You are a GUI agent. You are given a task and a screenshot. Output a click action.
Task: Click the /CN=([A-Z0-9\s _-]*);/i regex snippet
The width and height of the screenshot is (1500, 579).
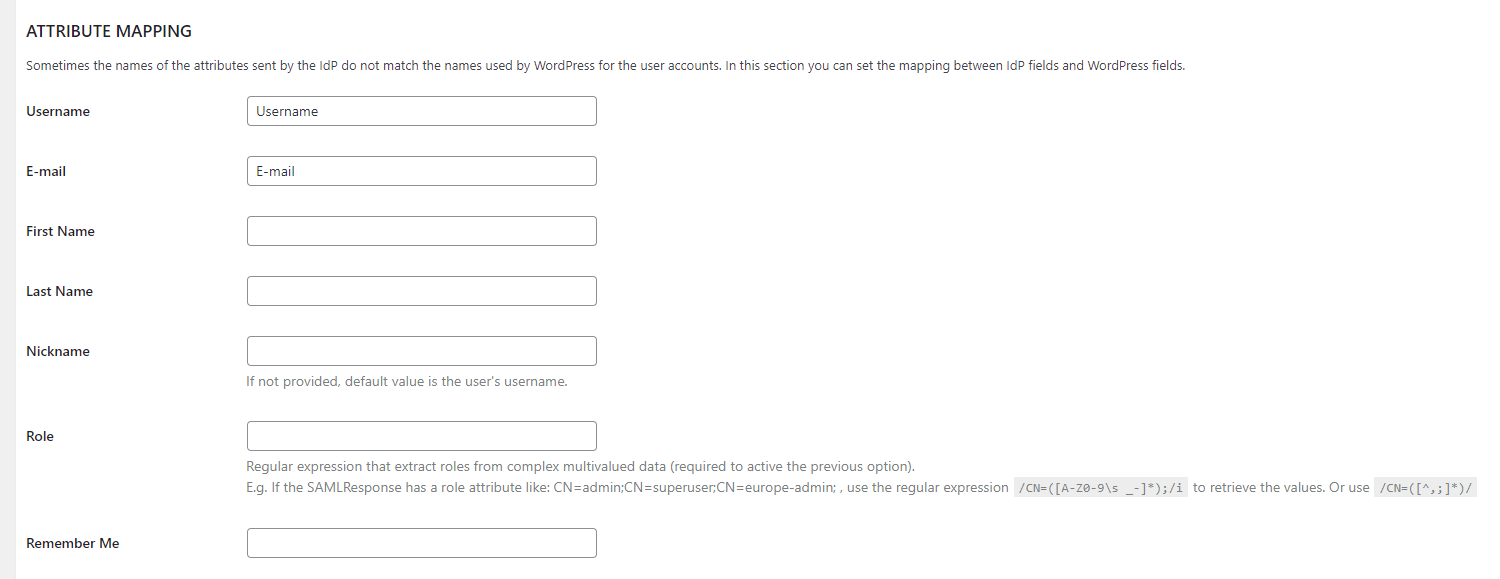pos(1101,488)
